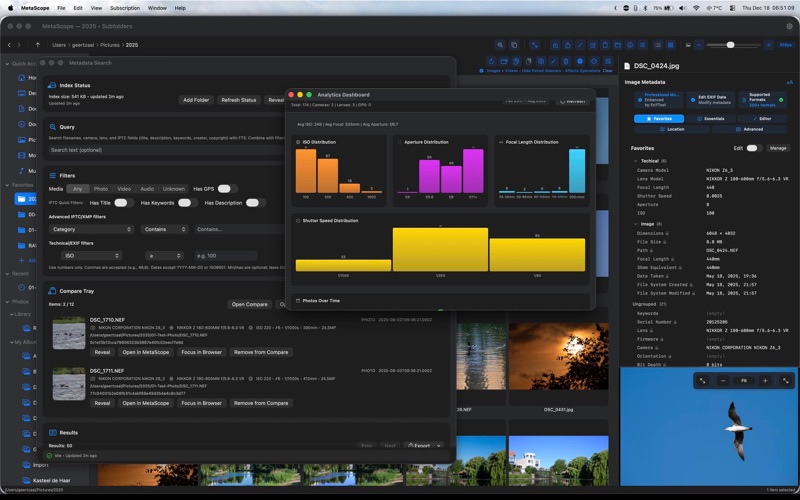Screen dimensions: 800x500
Task: Select the Video media filter segment
Action: click(124, 189)
